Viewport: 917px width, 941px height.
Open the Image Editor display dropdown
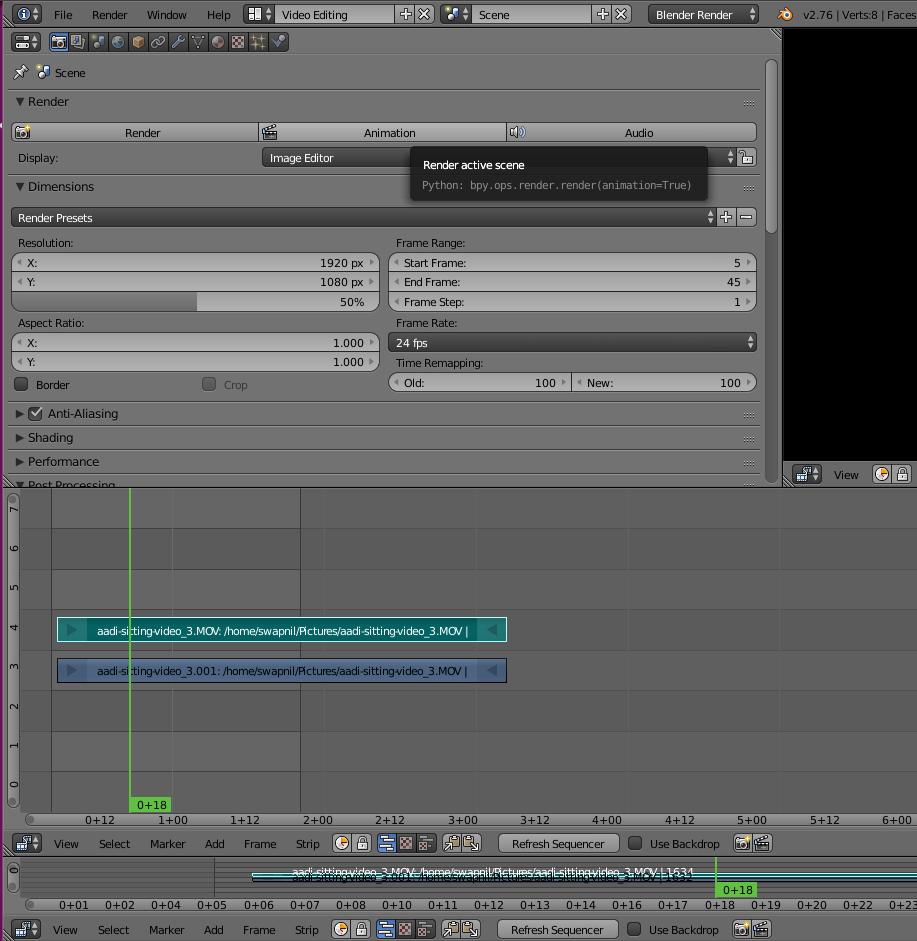point(499,157)
